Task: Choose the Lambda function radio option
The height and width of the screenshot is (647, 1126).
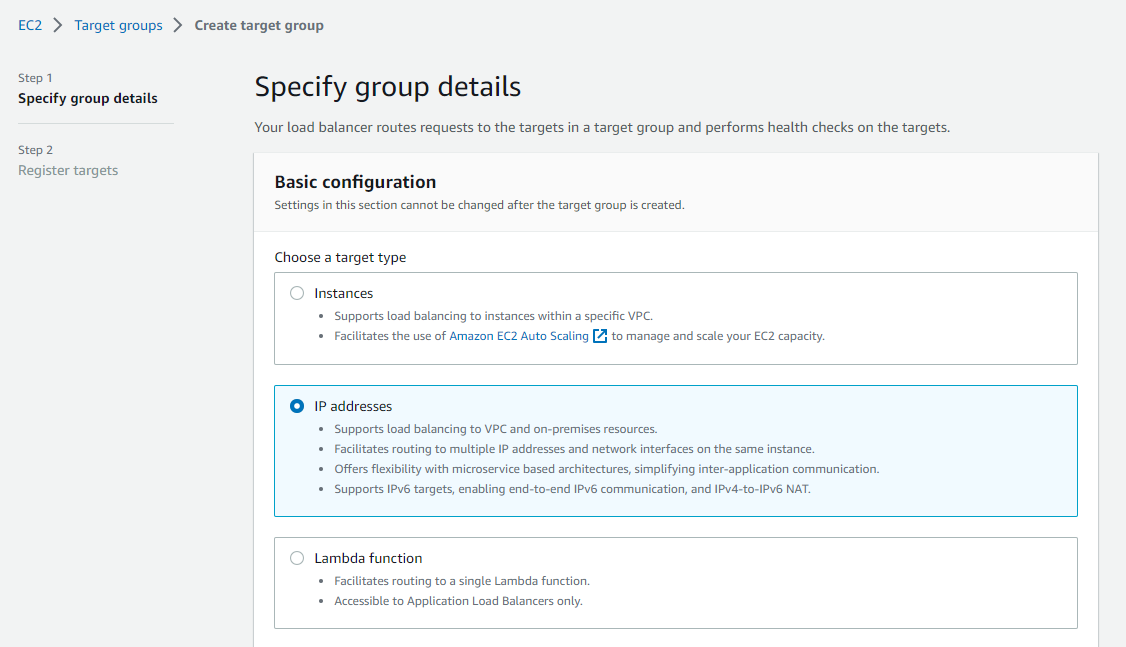Action: click(x=297, y=558)
